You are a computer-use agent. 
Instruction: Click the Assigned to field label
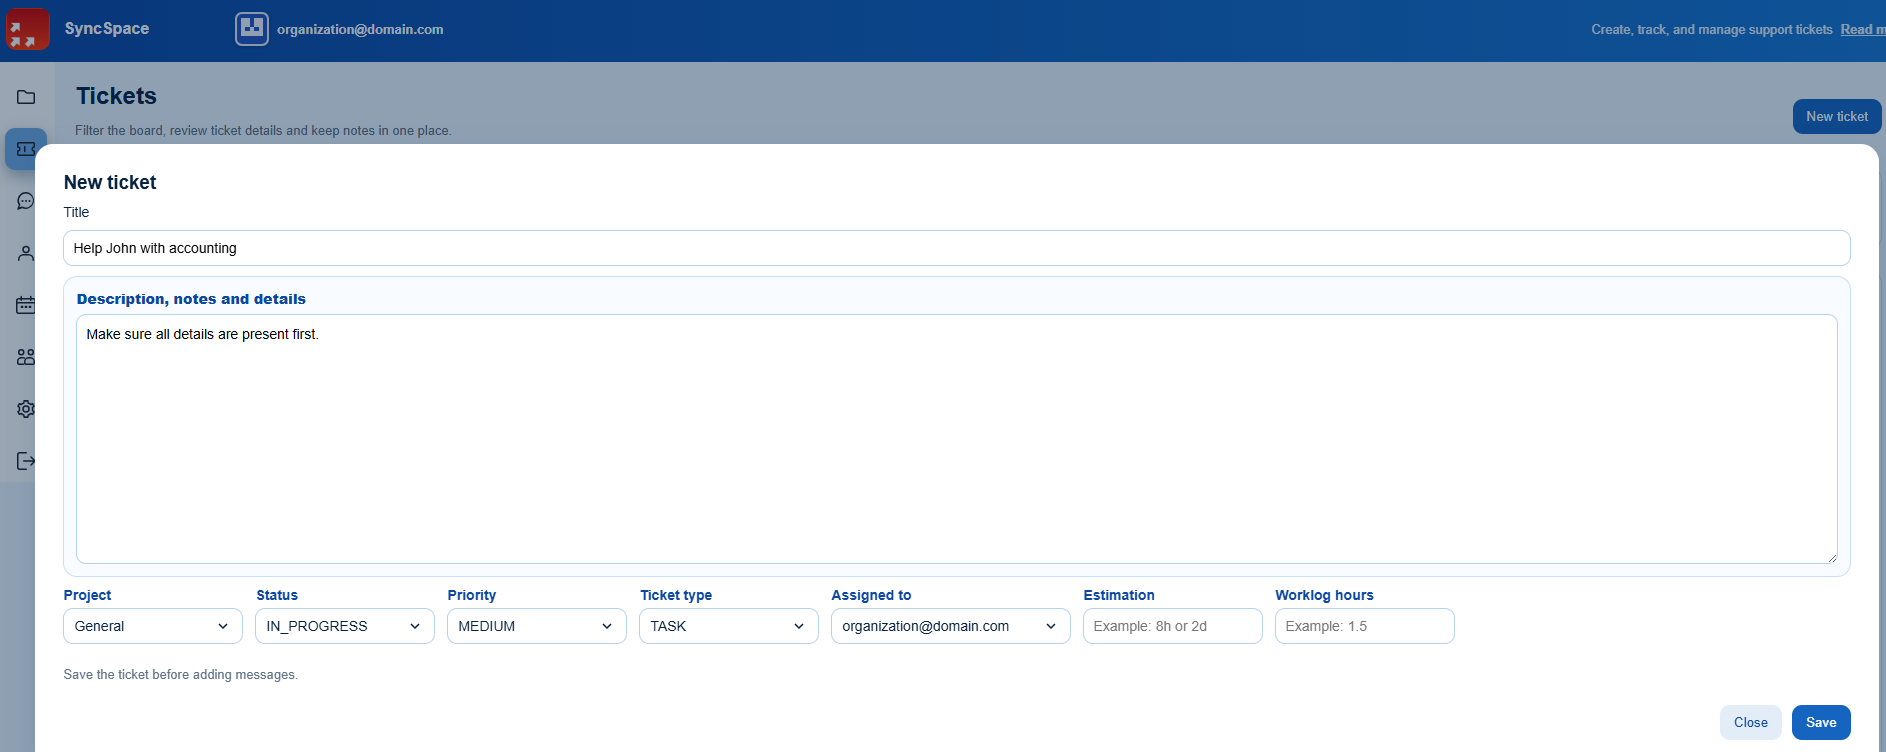point(872,595)
